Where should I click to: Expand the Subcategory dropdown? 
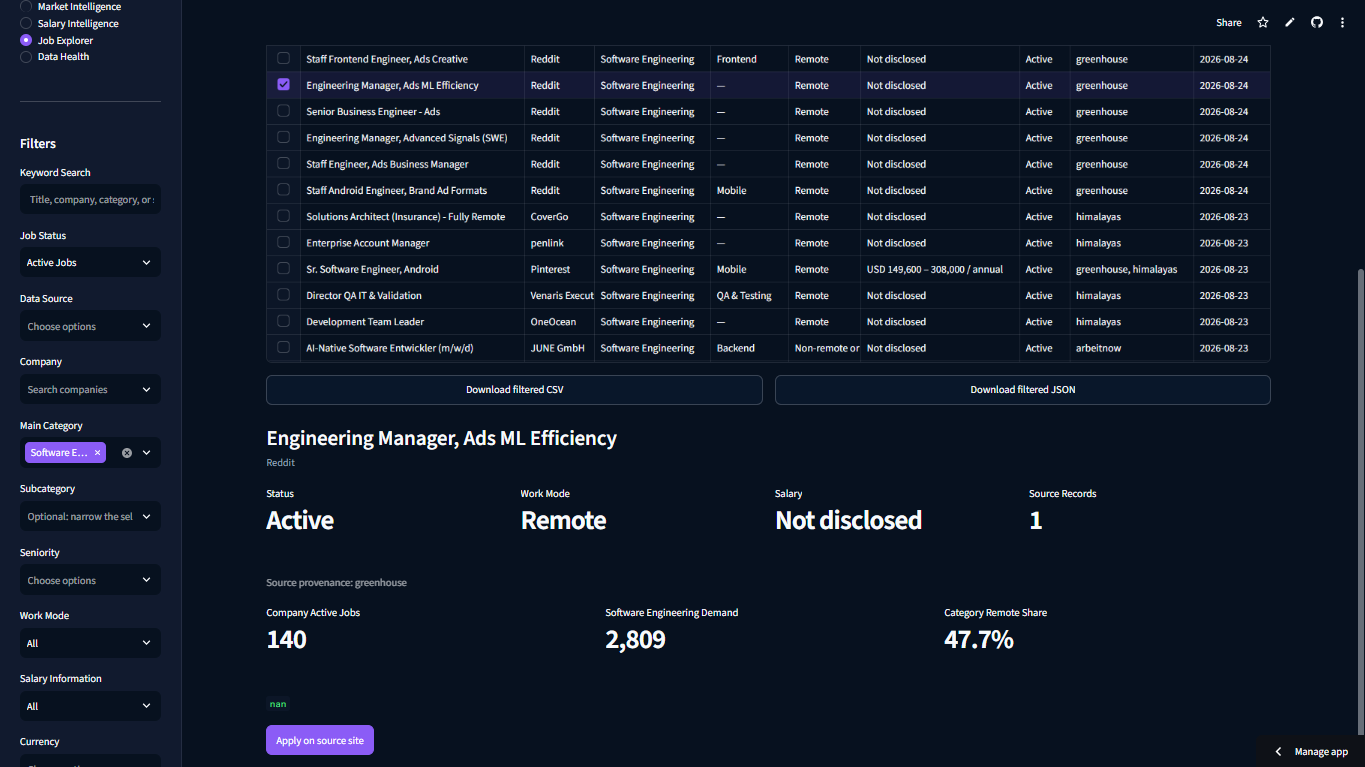click(90, 516)
